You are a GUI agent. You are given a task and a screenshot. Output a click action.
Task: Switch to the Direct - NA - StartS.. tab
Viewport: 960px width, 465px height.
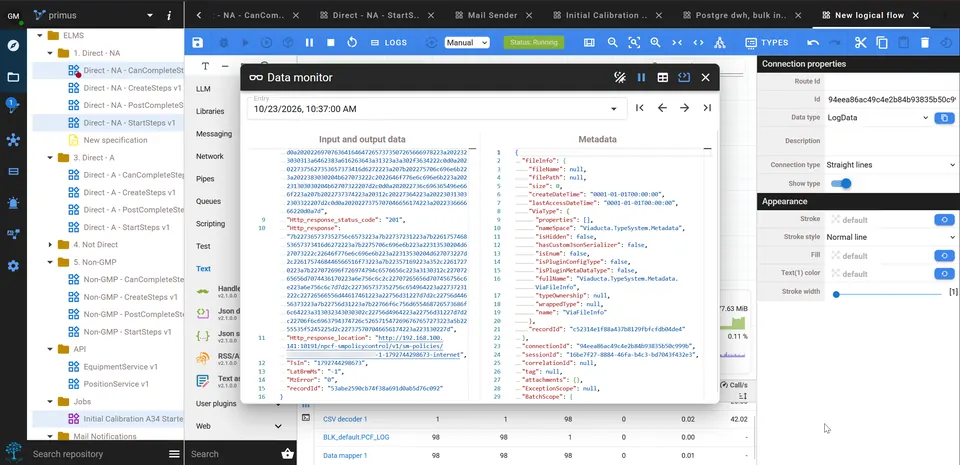tap(374, 15)
